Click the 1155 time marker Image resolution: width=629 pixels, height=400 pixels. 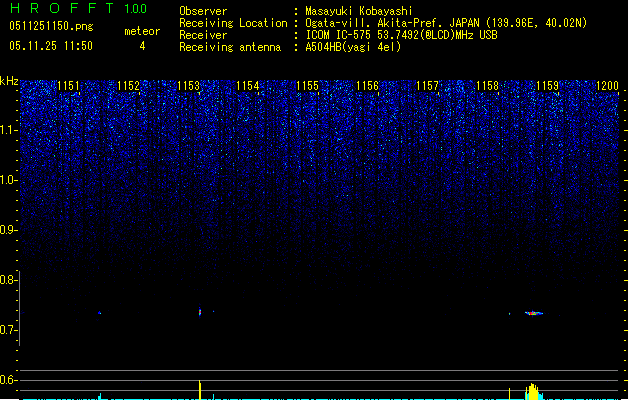click(307, 86)
